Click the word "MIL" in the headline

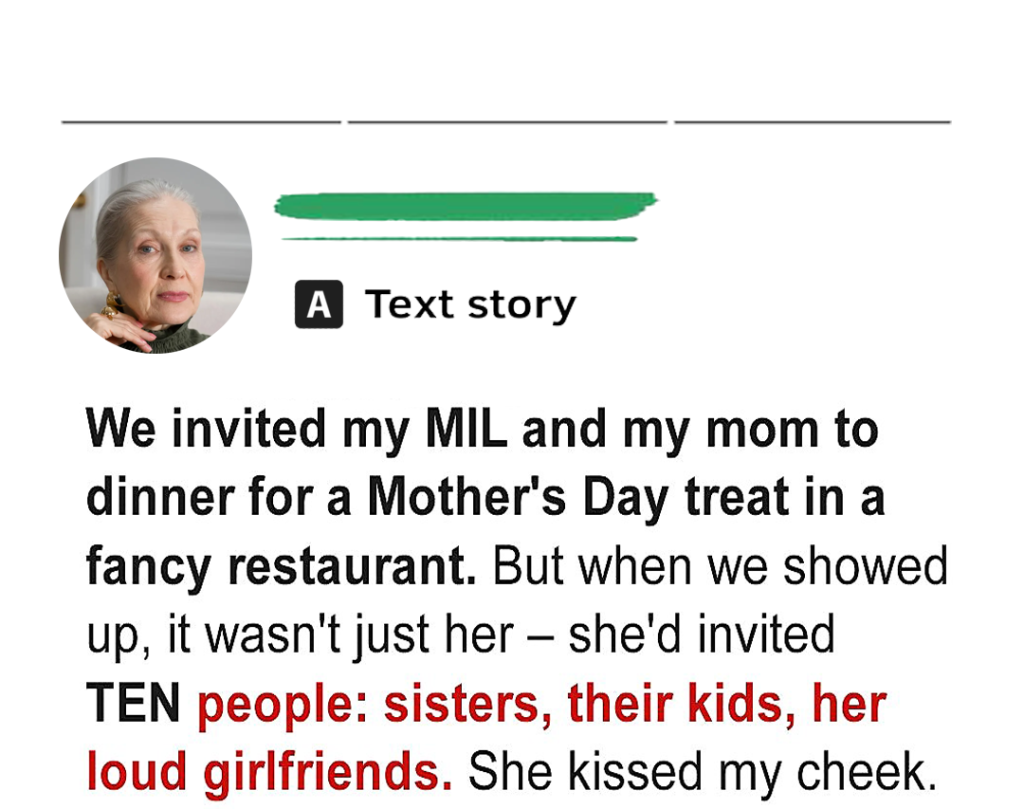tap(466, 428)
